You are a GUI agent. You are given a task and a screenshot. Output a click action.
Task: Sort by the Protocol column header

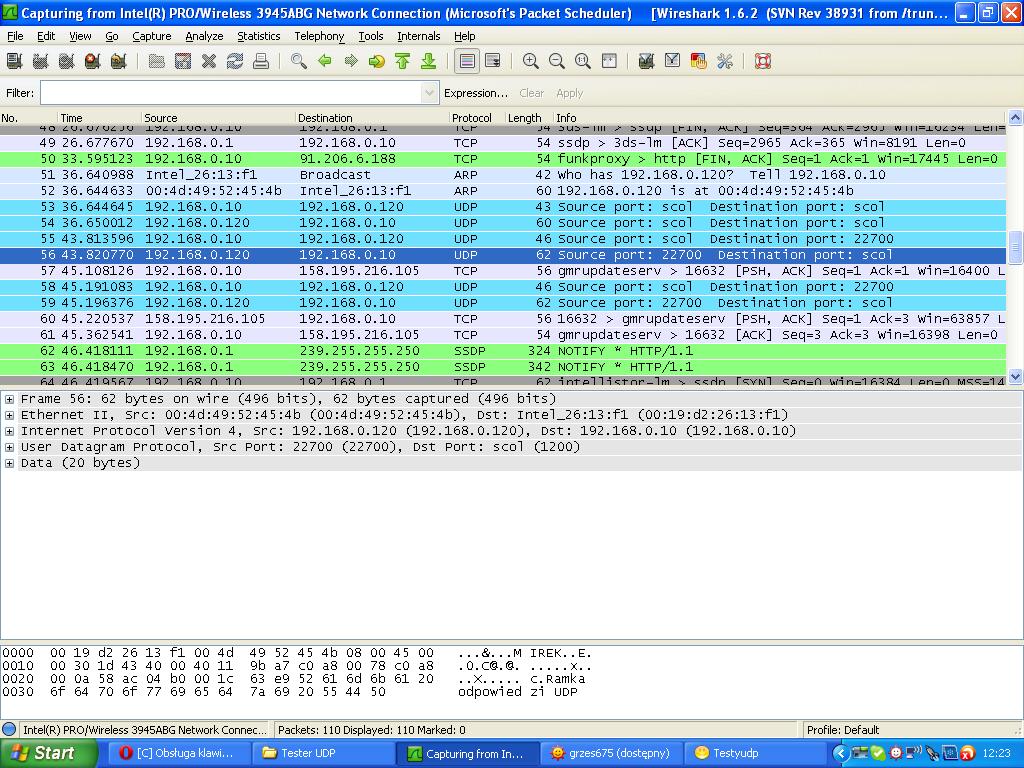(477, 118)
